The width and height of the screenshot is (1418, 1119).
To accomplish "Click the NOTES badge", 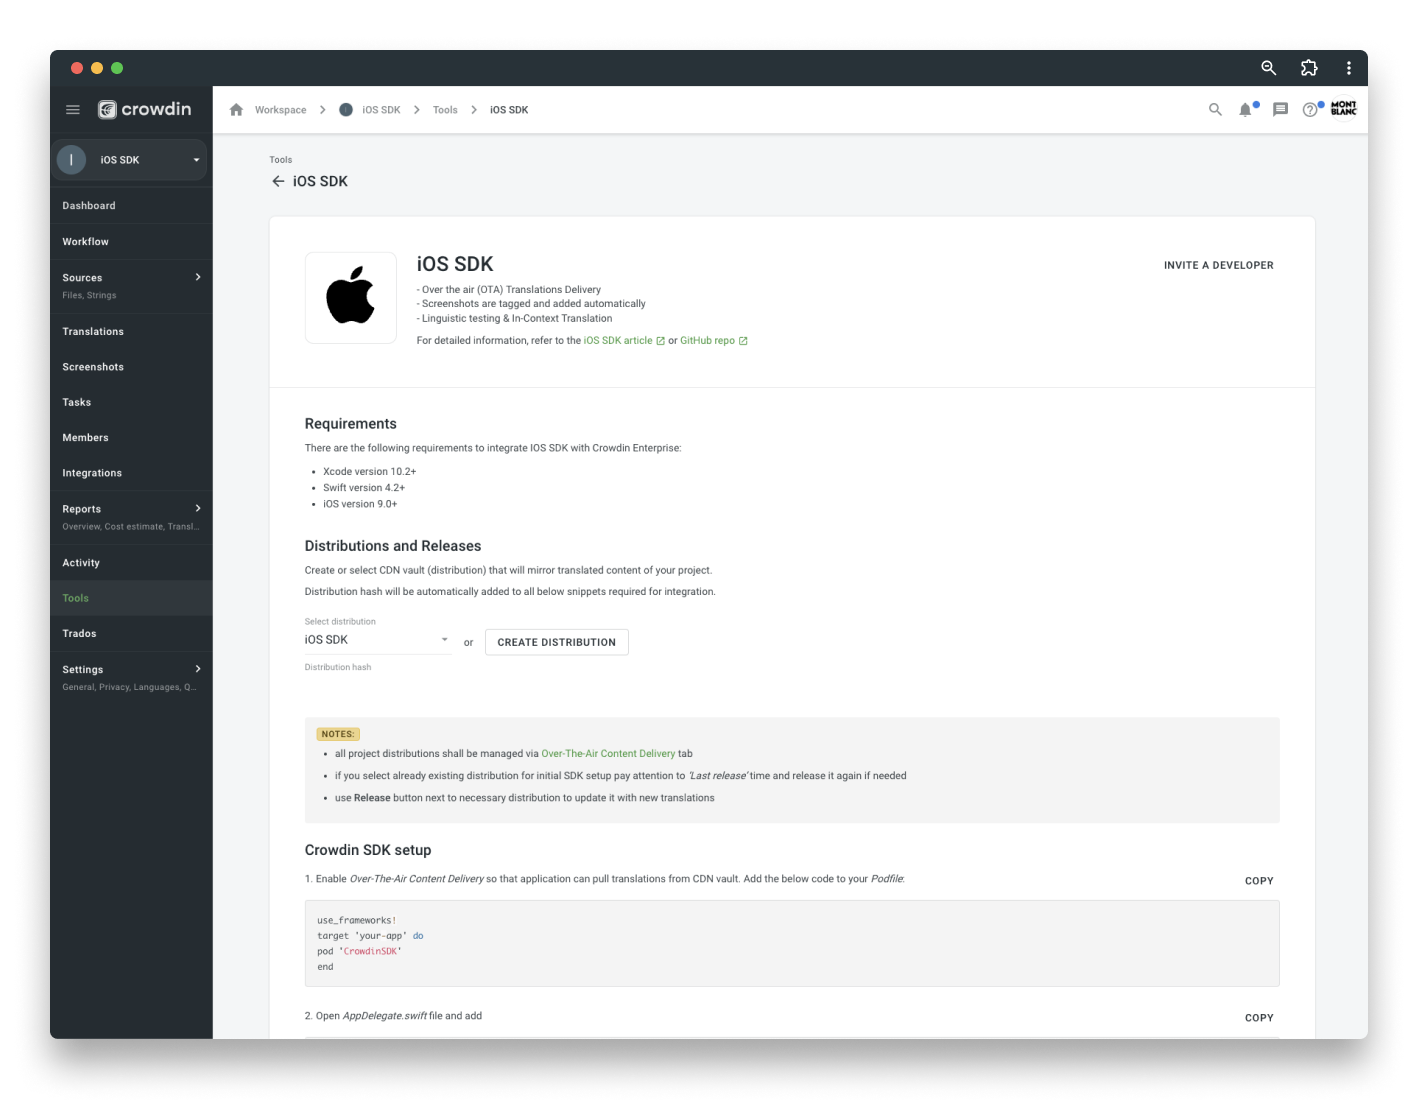I will click(338, 734).
